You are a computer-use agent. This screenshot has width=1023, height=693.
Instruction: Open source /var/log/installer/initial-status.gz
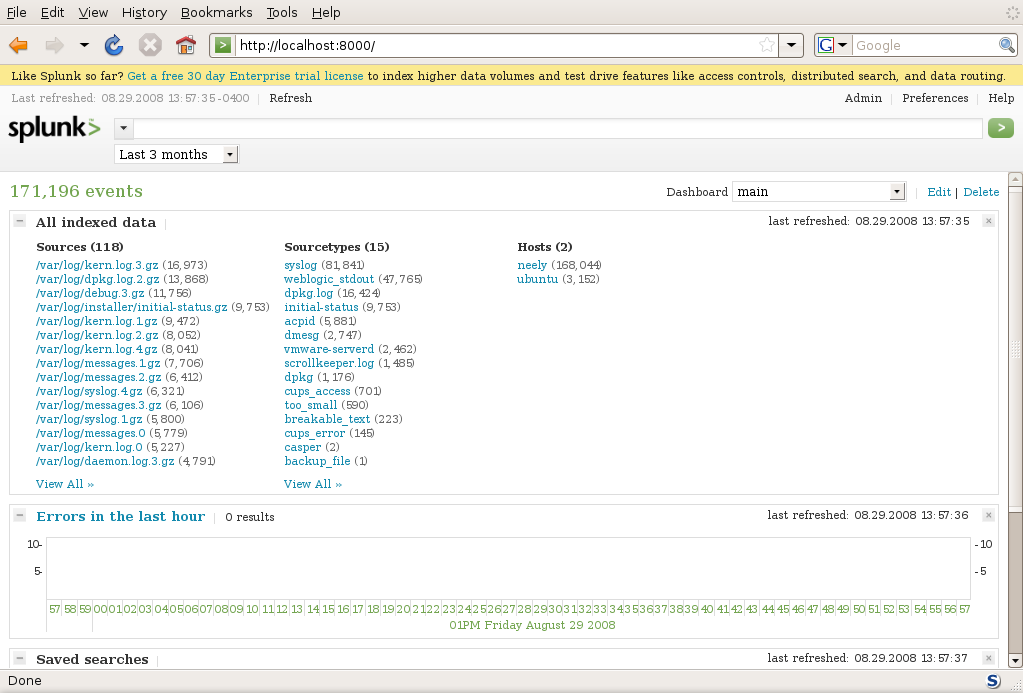132,307
